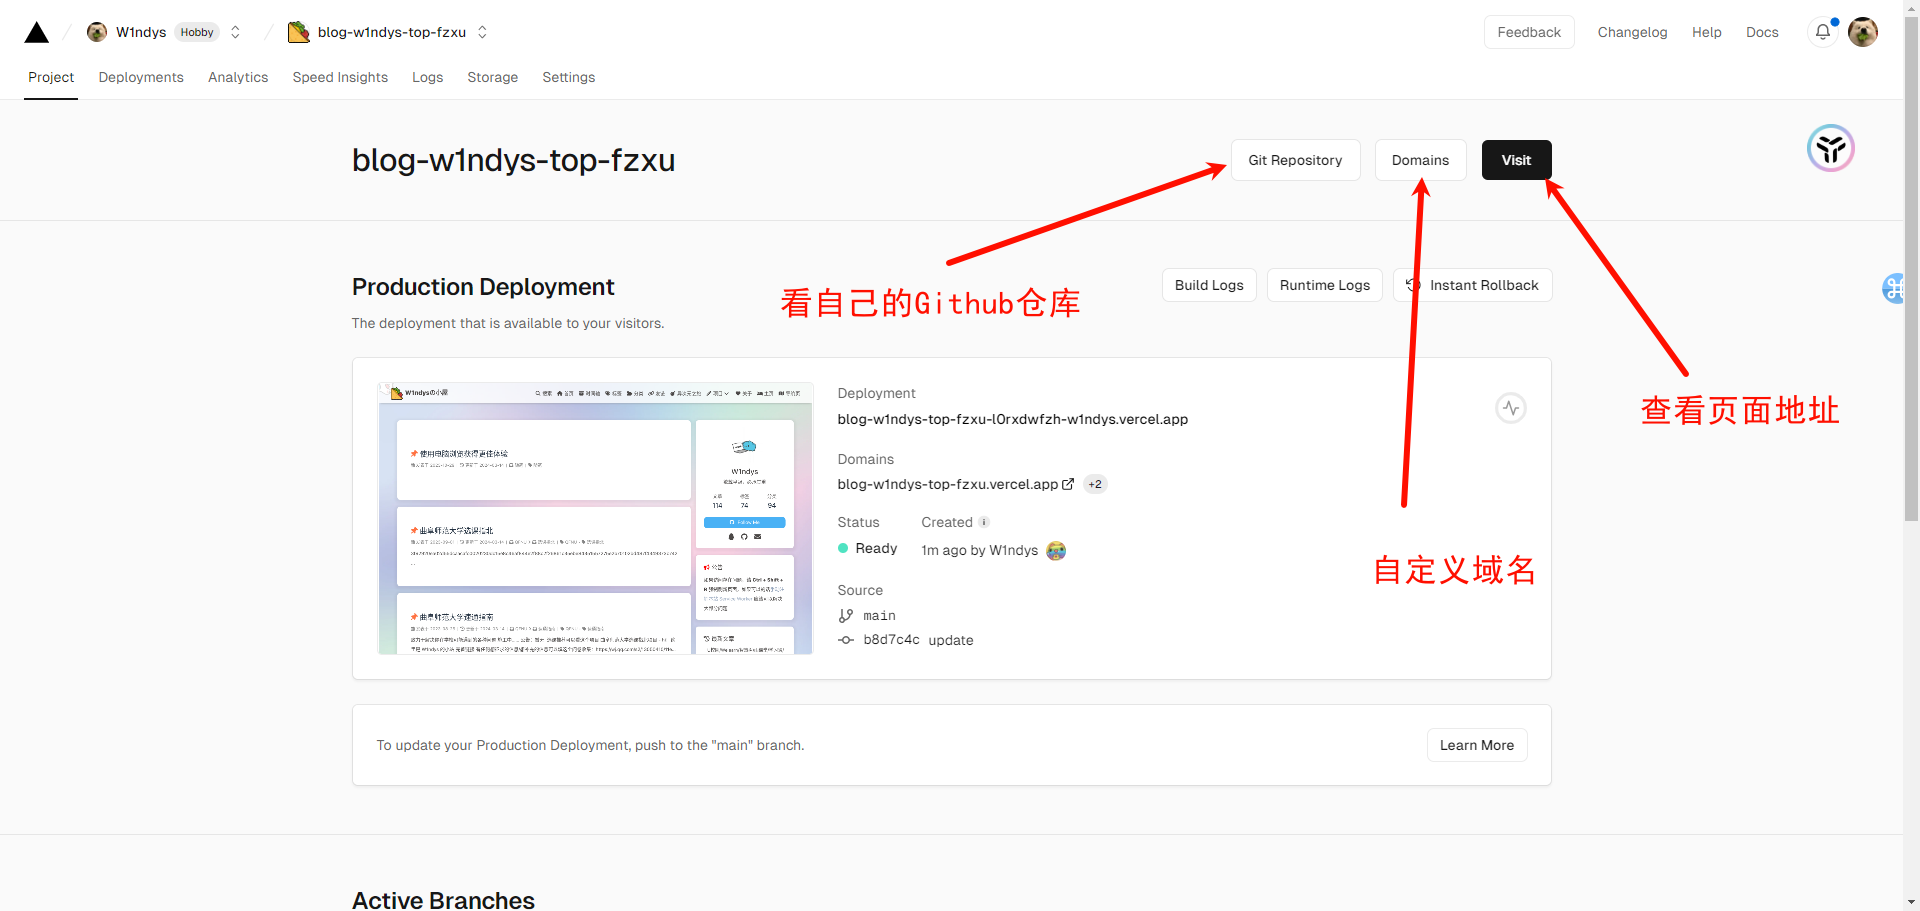1920x911 pixels.
Task: Open the Settings tab
Action: [568, 77]
